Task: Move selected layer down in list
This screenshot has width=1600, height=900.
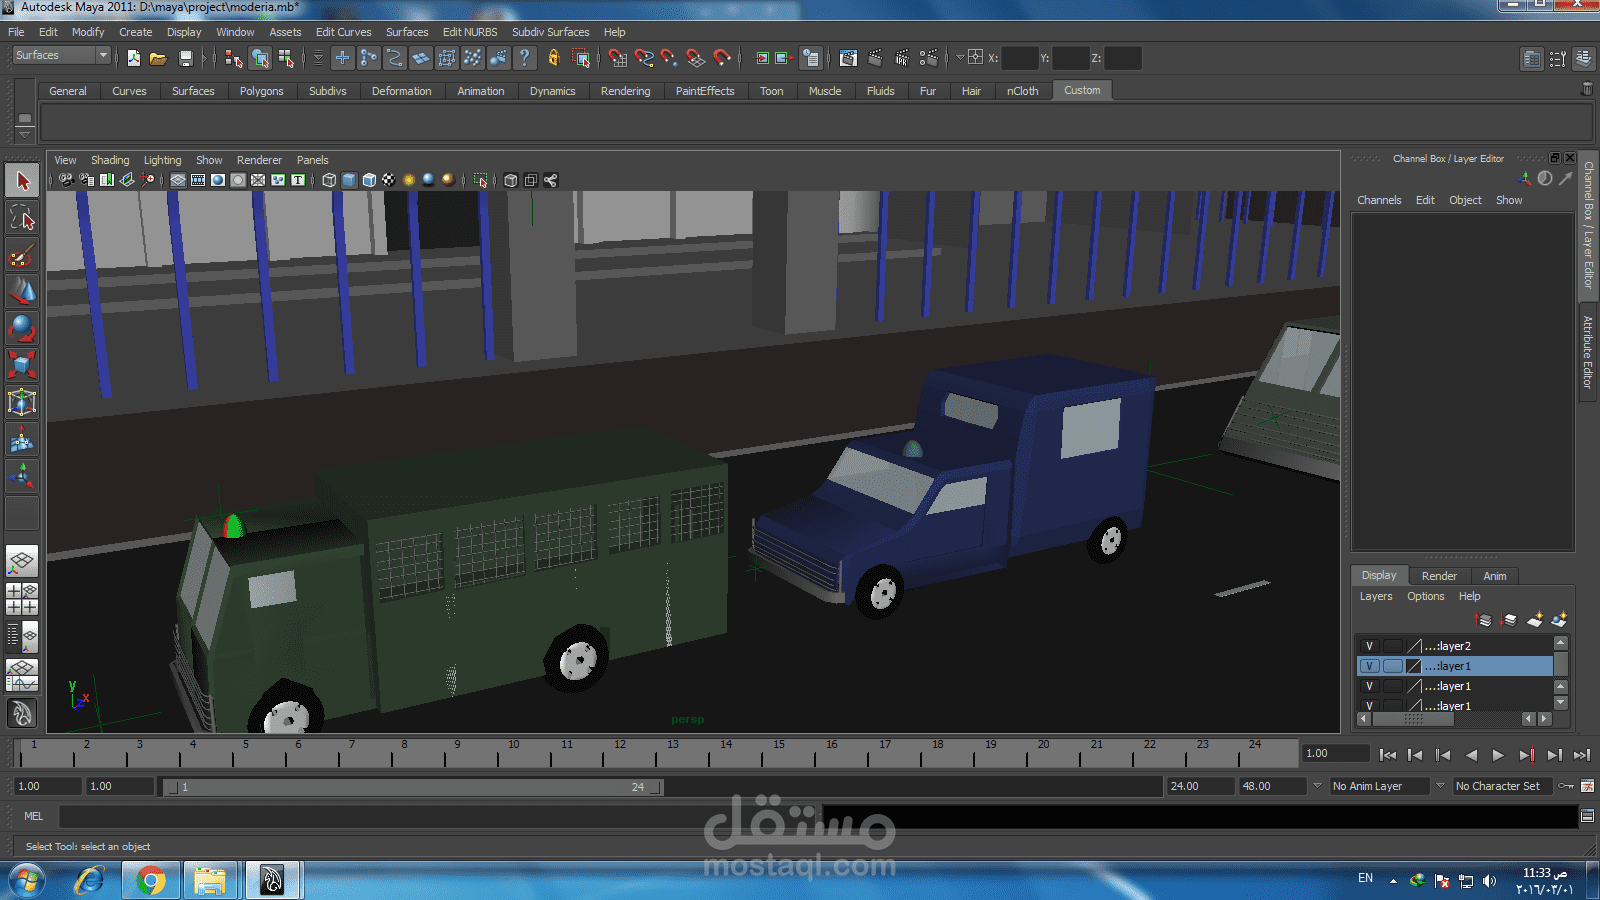Action: [x=1508, y=620]
